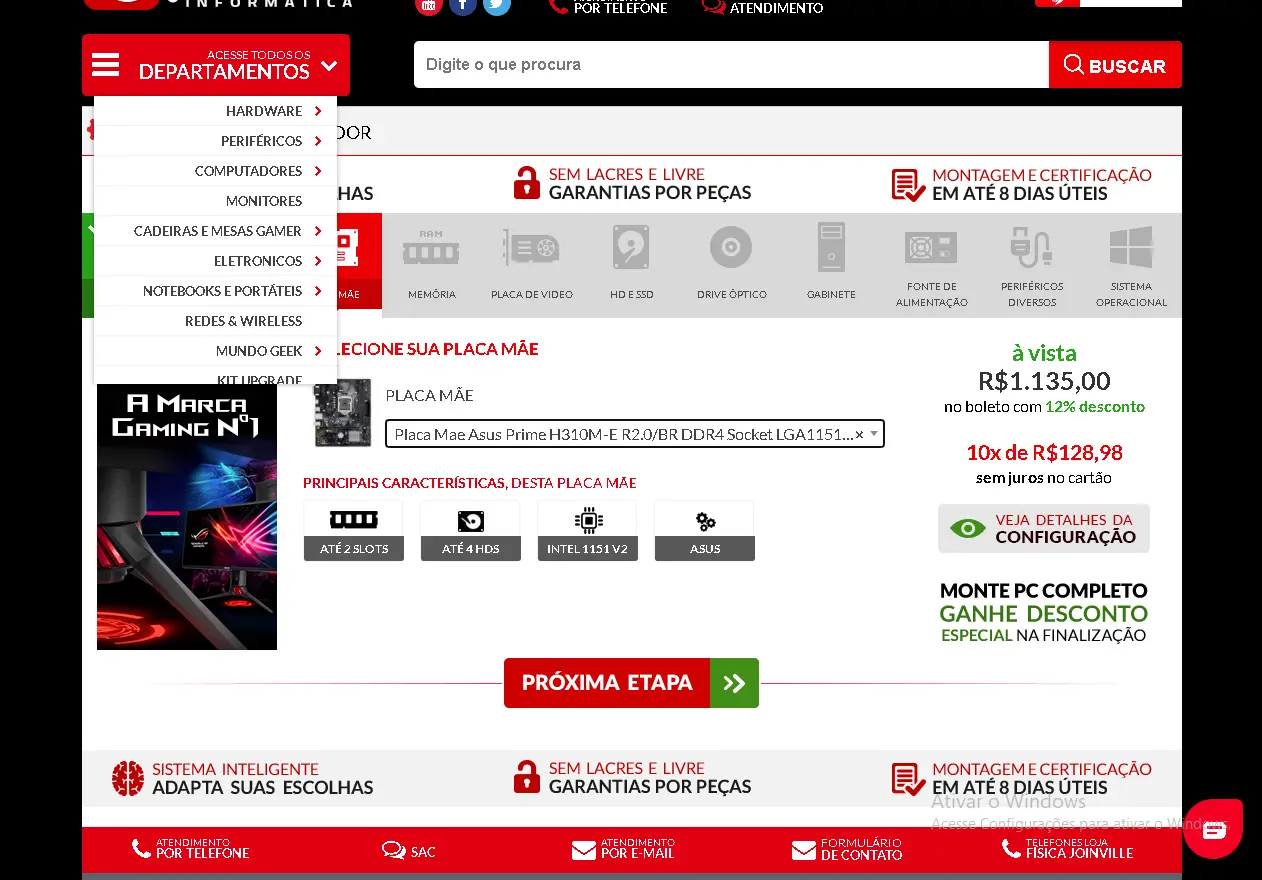Open the Formulário de Contato link
Screen dimensions: 1262x880
click(x=847, y=850)
